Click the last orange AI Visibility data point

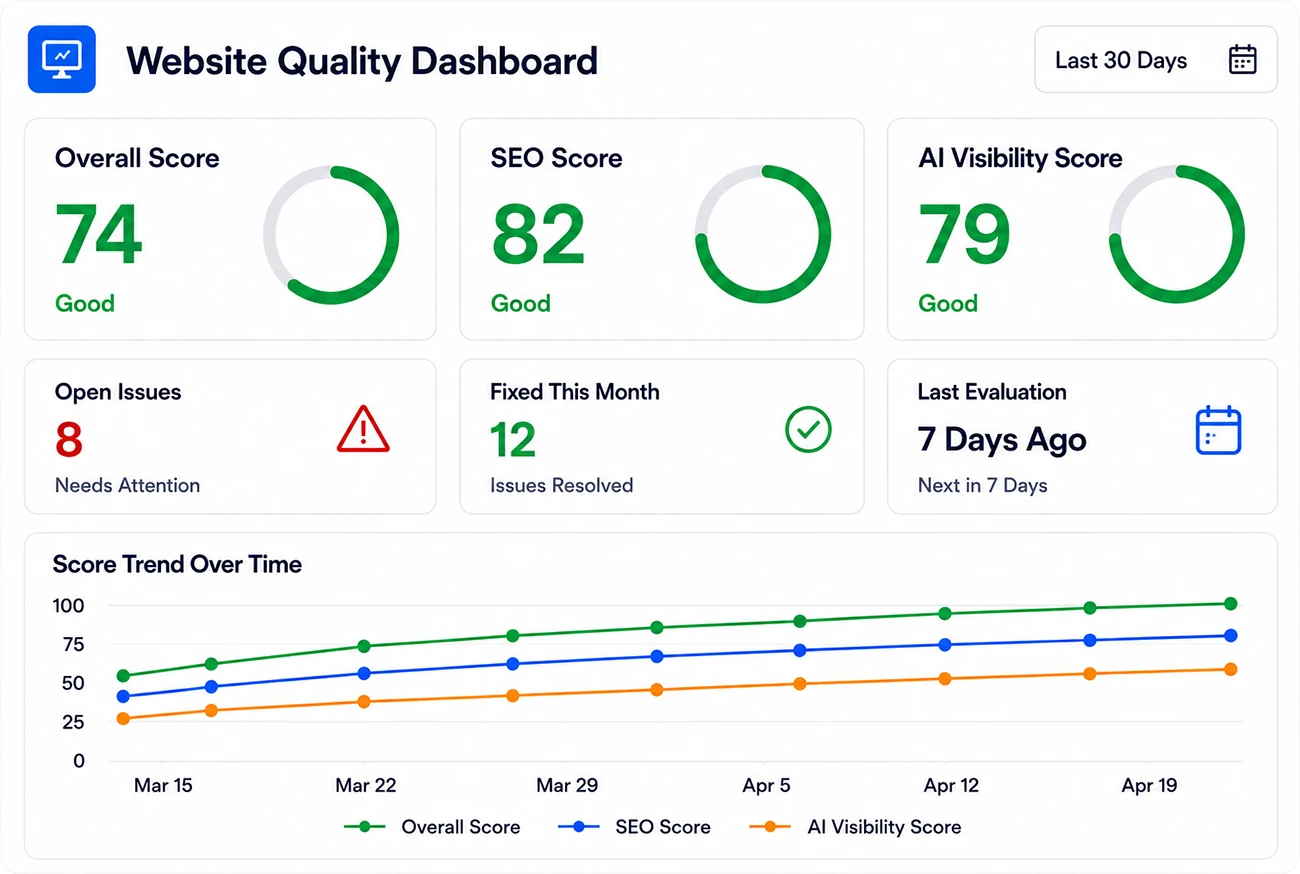click(1230, 669)
